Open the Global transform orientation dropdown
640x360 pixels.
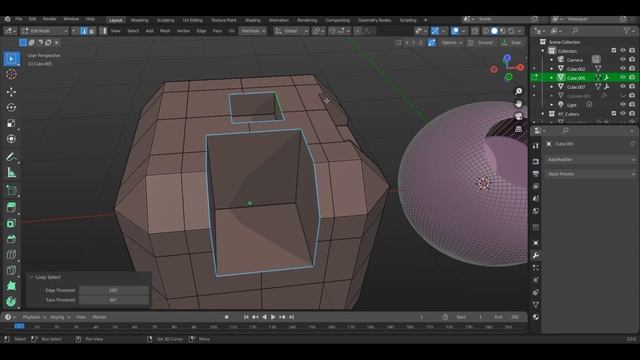pos(291,31)
